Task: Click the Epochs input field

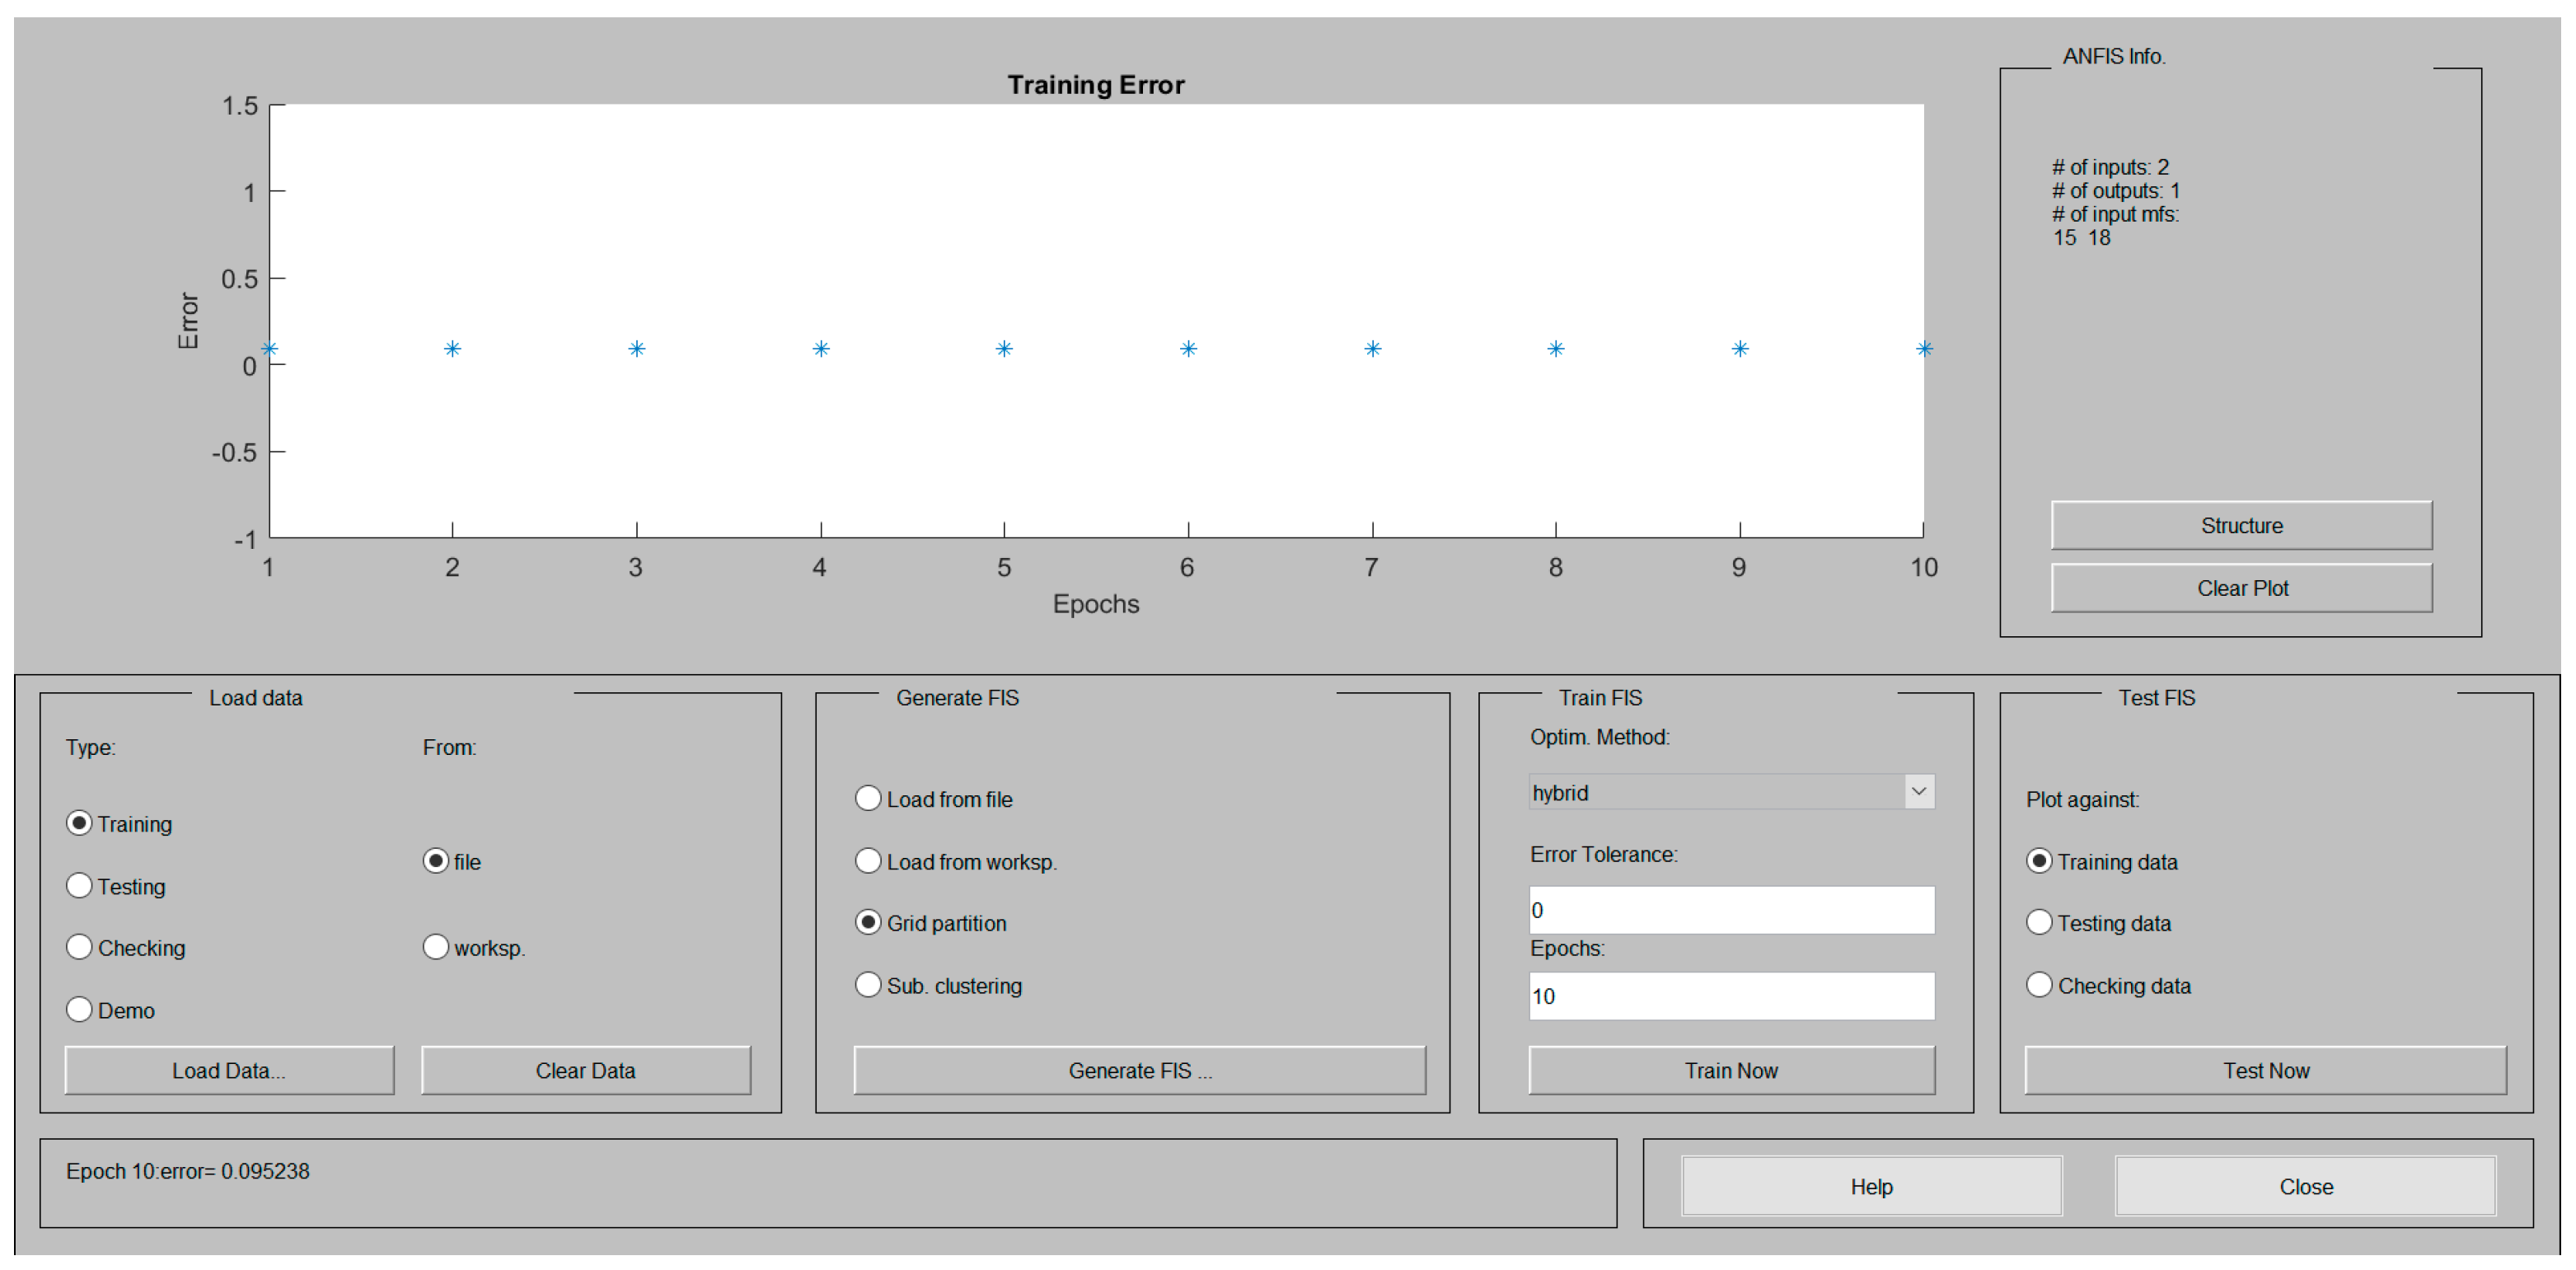Action: click(x=1731, y=996)
